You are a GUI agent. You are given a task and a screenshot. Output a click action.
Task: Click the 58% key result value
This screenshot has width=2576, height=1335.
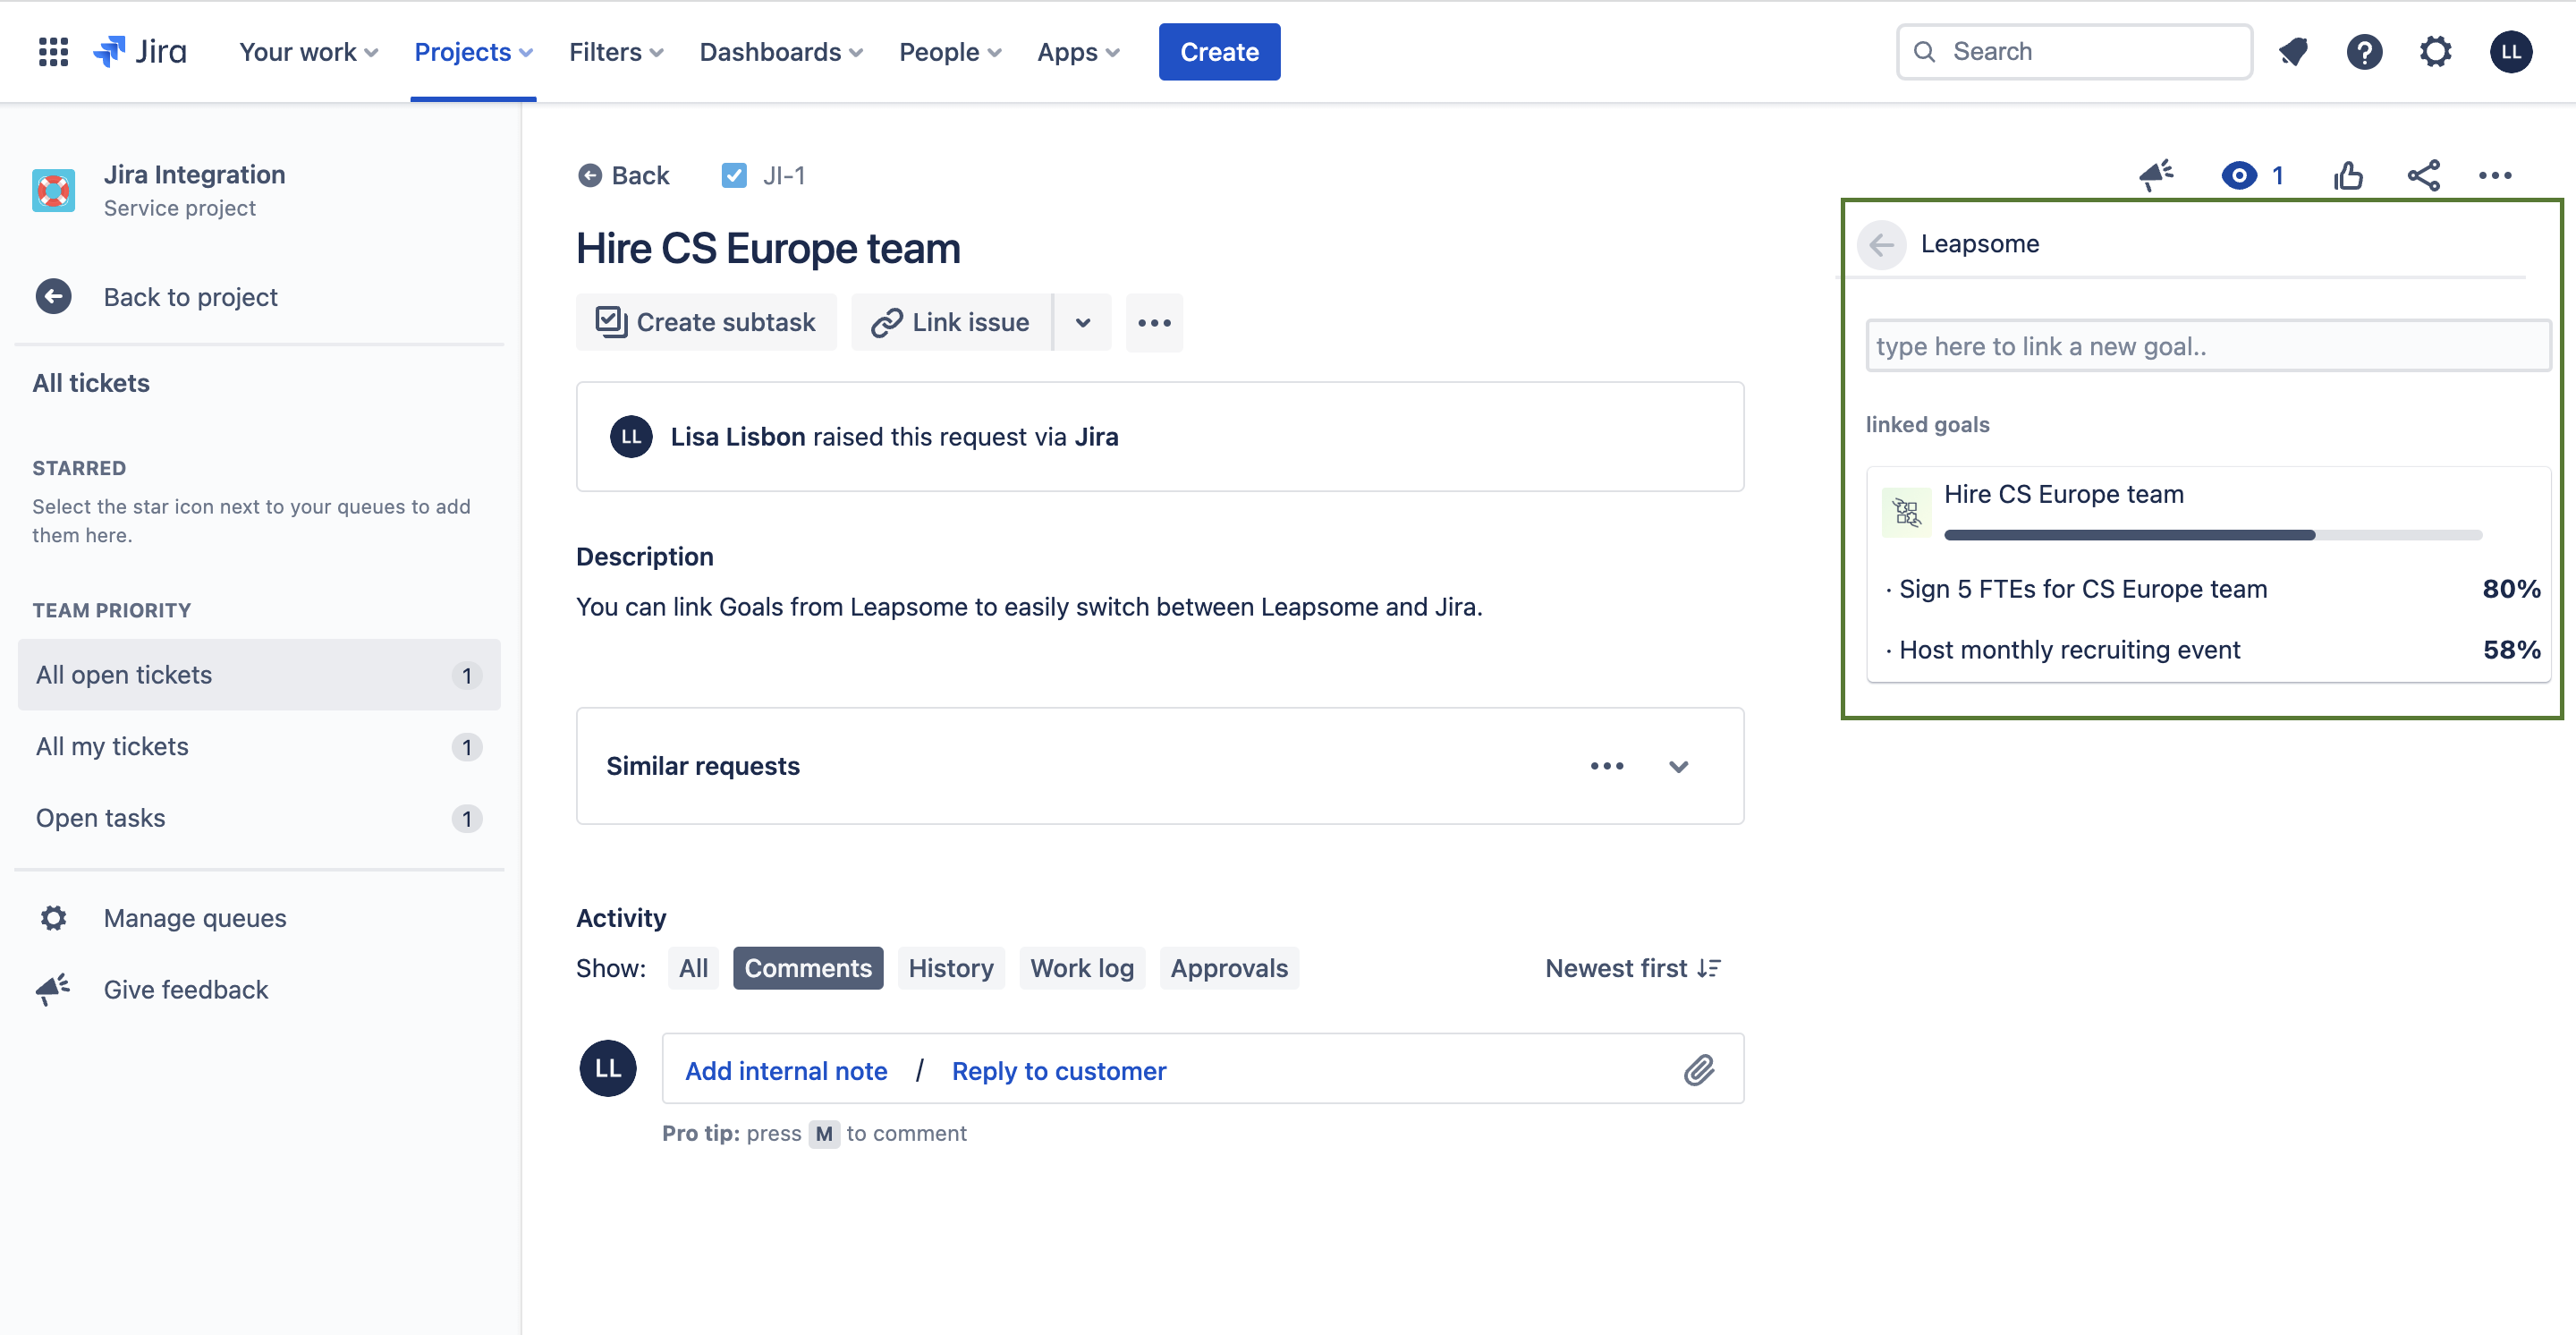(x=2511, y=650)
